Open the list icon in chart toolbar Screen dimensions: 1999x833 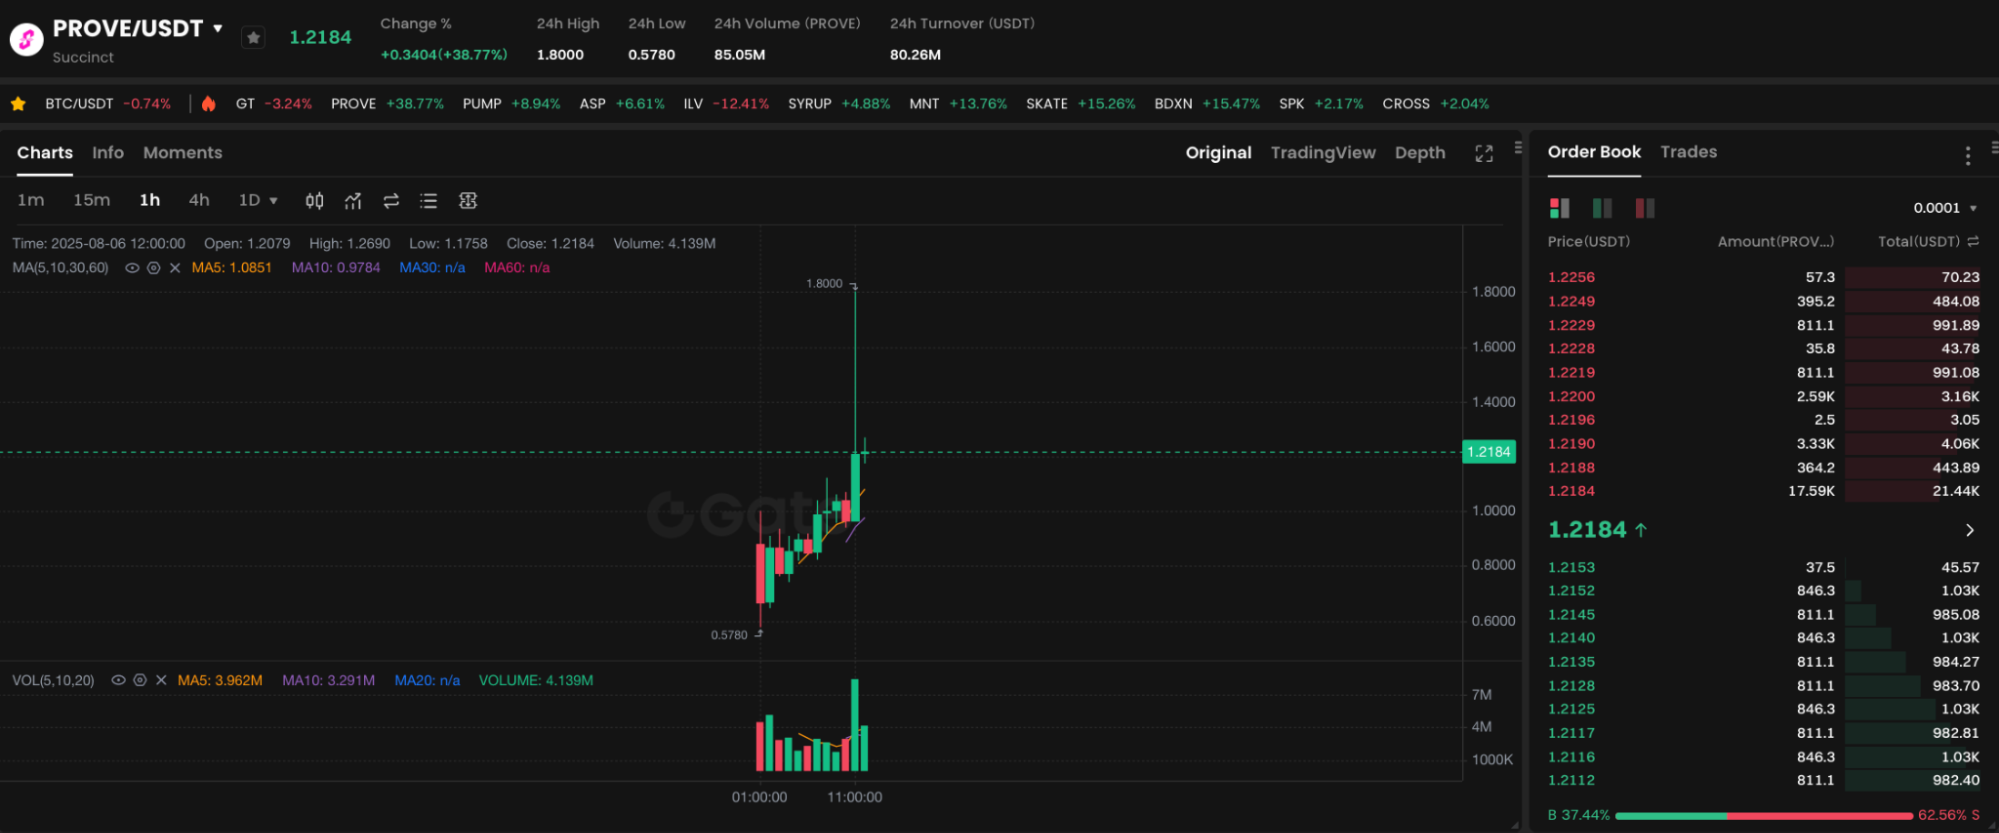429,201
